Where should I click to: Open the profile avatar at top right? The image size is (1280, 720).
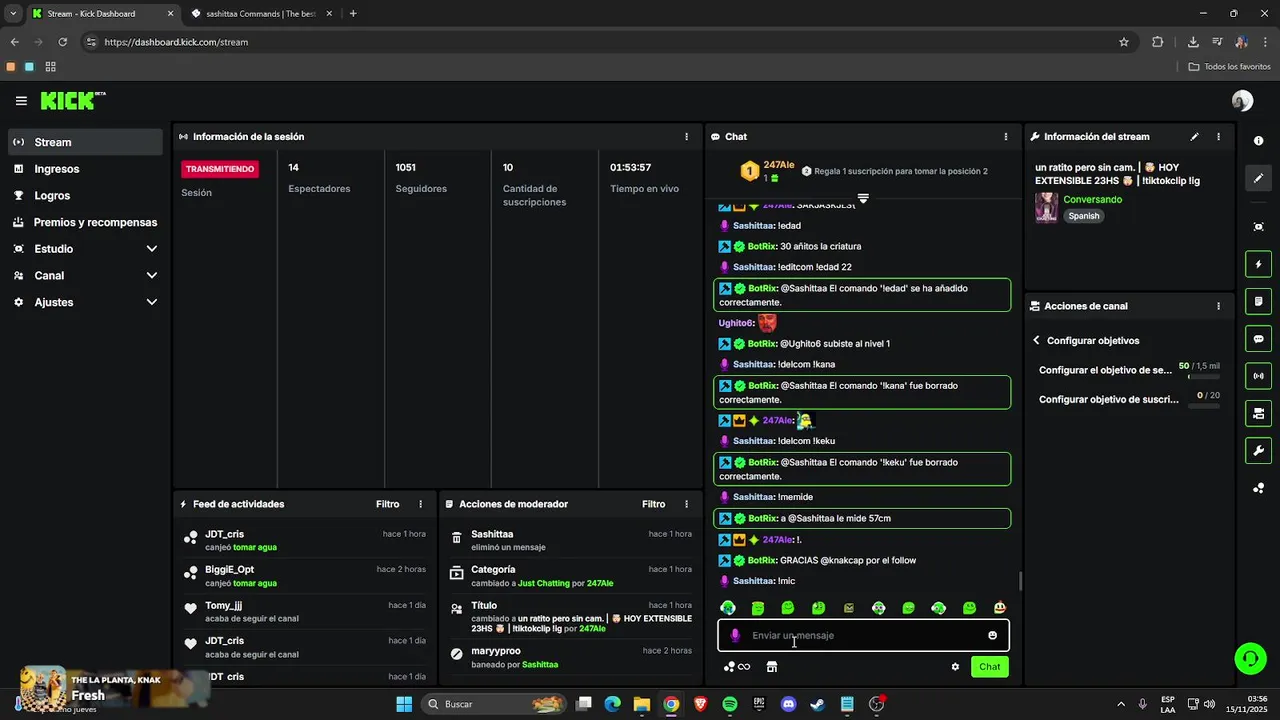tap(1242, 101)
